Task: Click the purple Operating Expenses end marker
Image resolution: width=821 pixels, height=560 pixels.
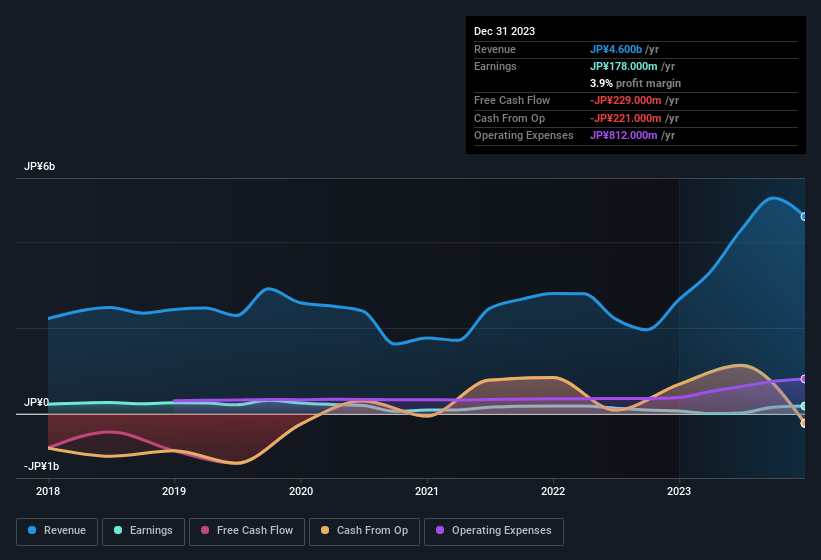Action: tap(804, 379)
